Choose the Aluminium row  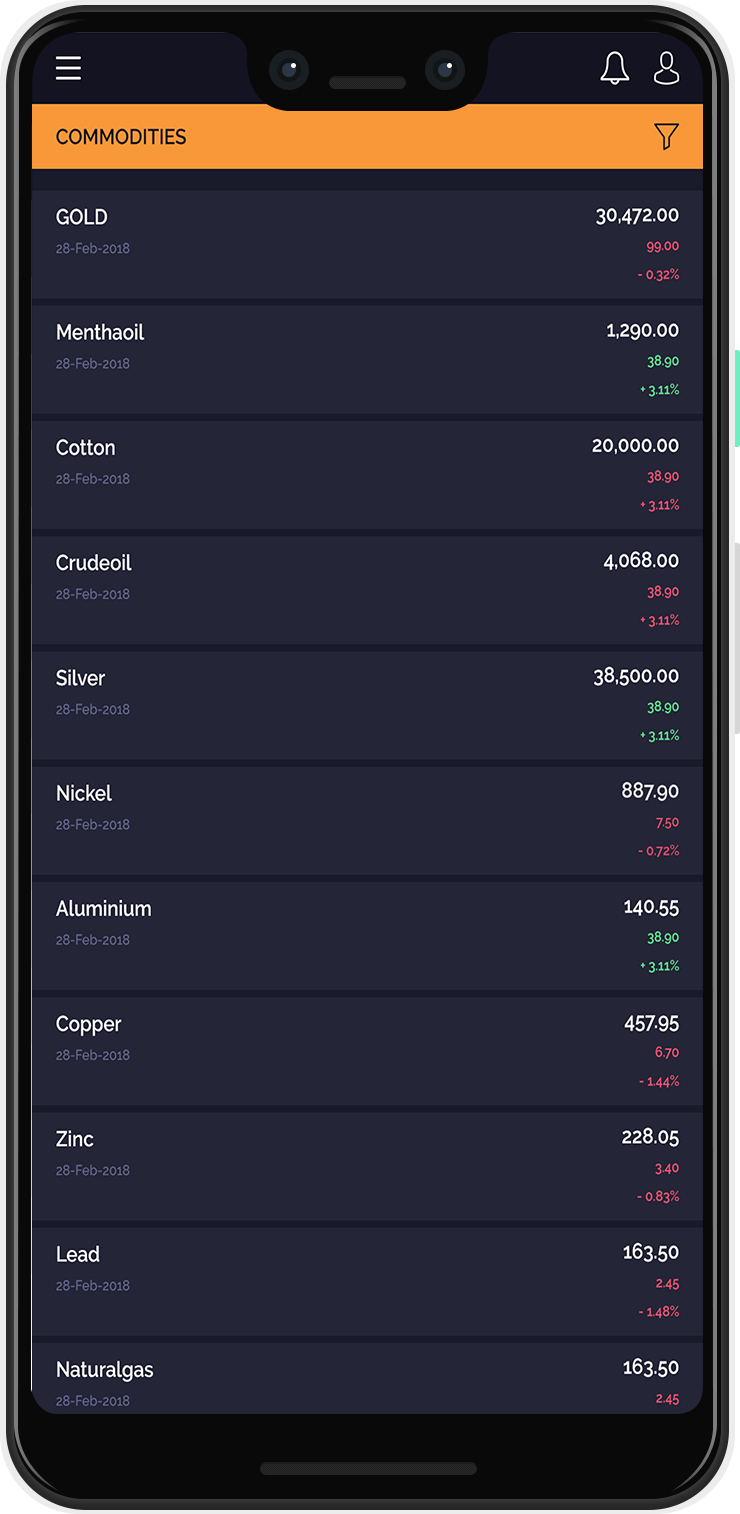tap(367, 935)
